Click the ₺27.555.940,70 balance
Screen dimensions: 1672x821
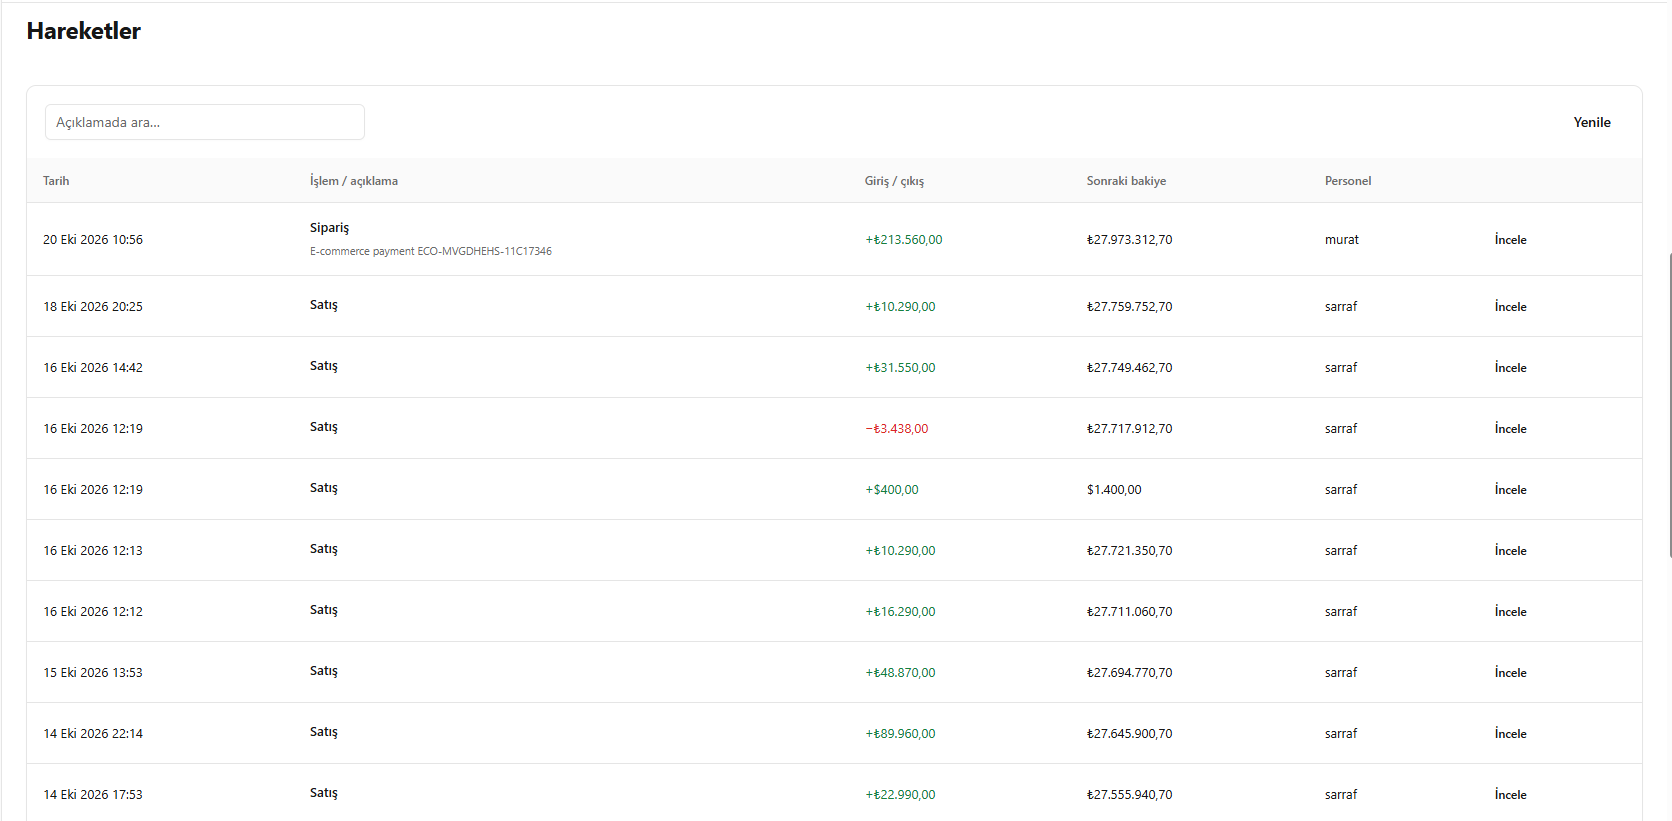[x=1130, y=795]
